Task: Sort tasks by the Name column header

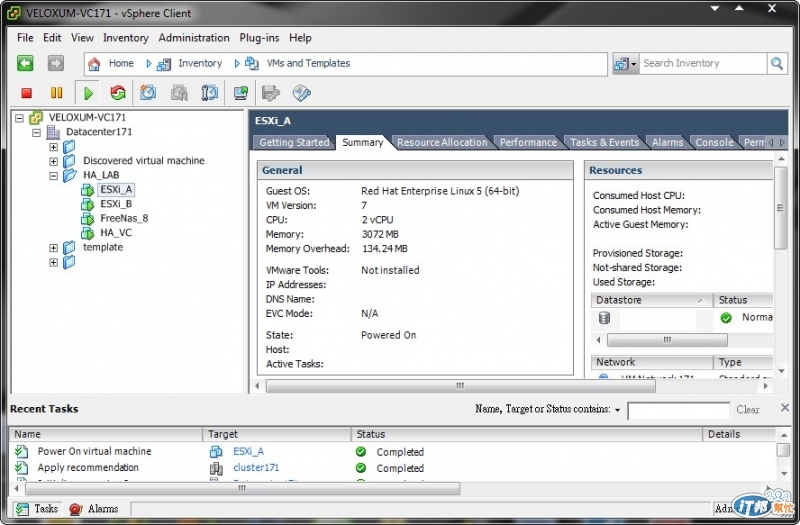Action: 106,434
